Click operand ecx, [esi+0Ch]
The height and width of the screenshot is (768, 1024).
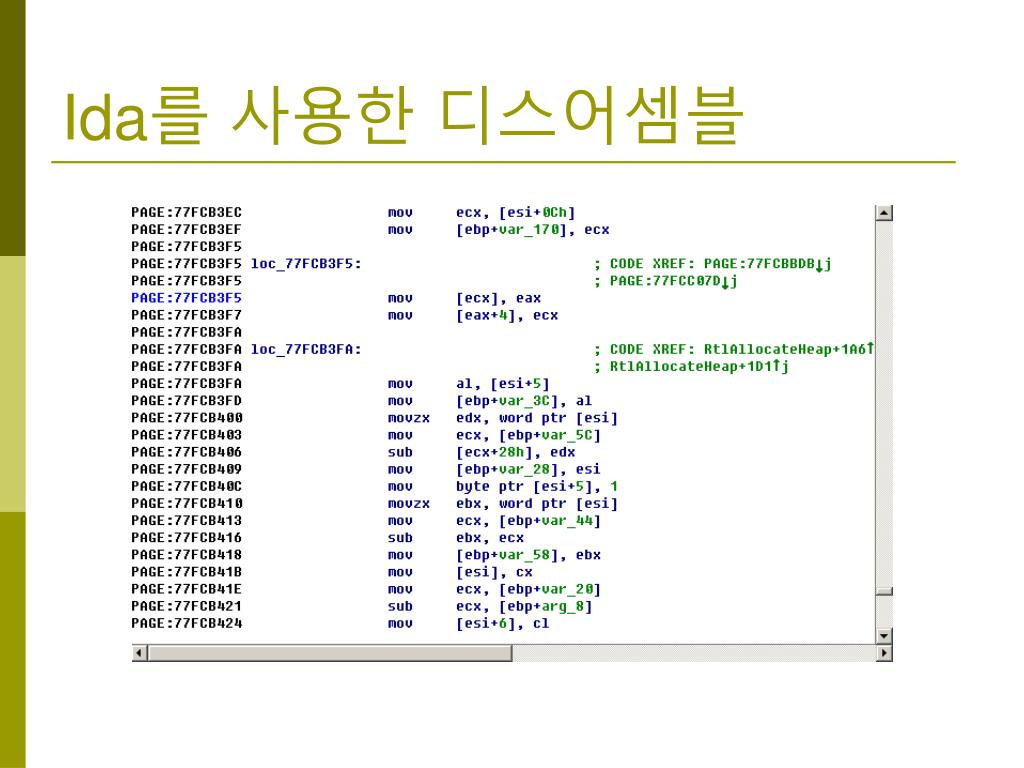pos(515,212)
